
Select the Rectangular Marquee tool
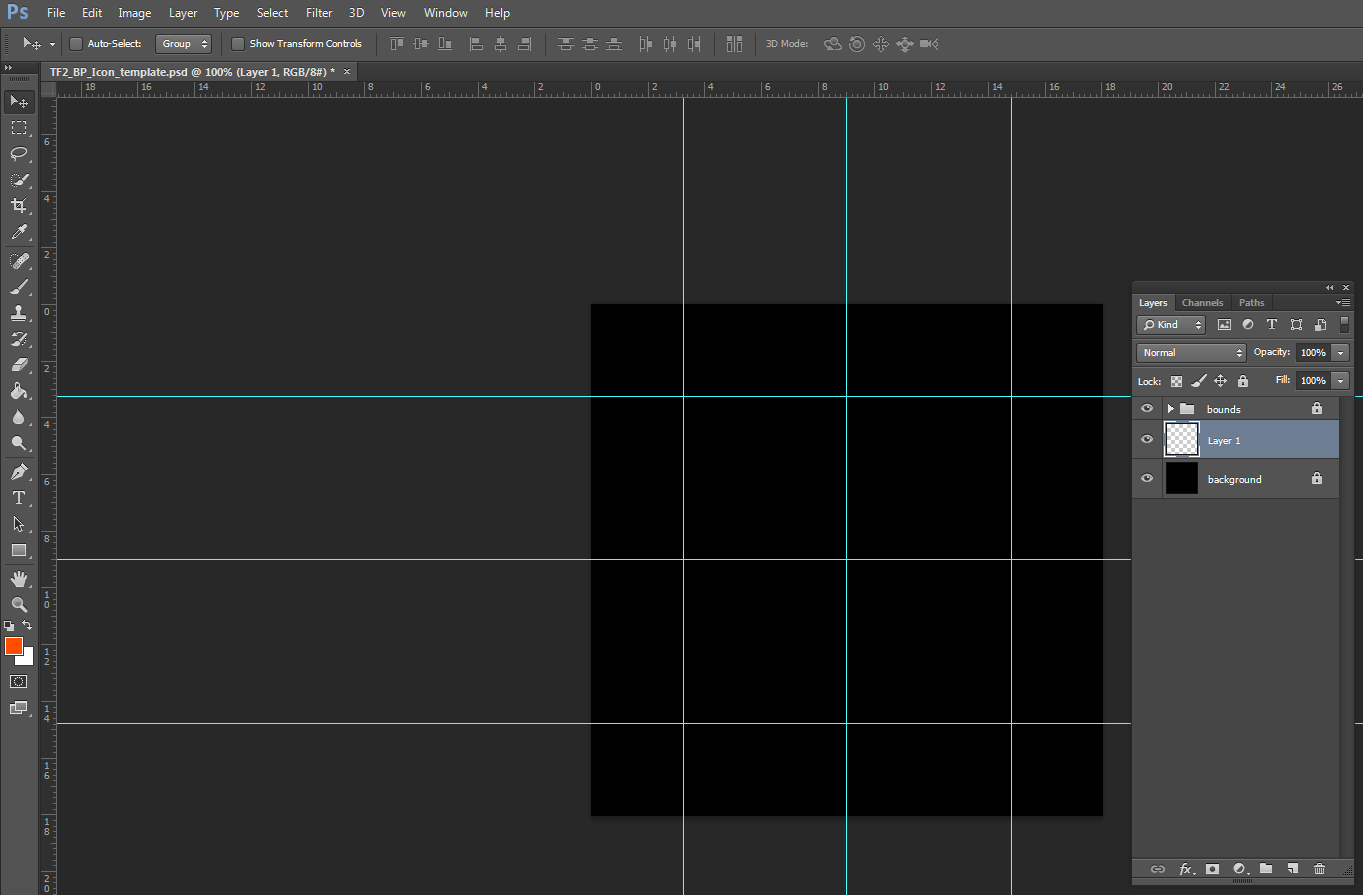point(19,127)
